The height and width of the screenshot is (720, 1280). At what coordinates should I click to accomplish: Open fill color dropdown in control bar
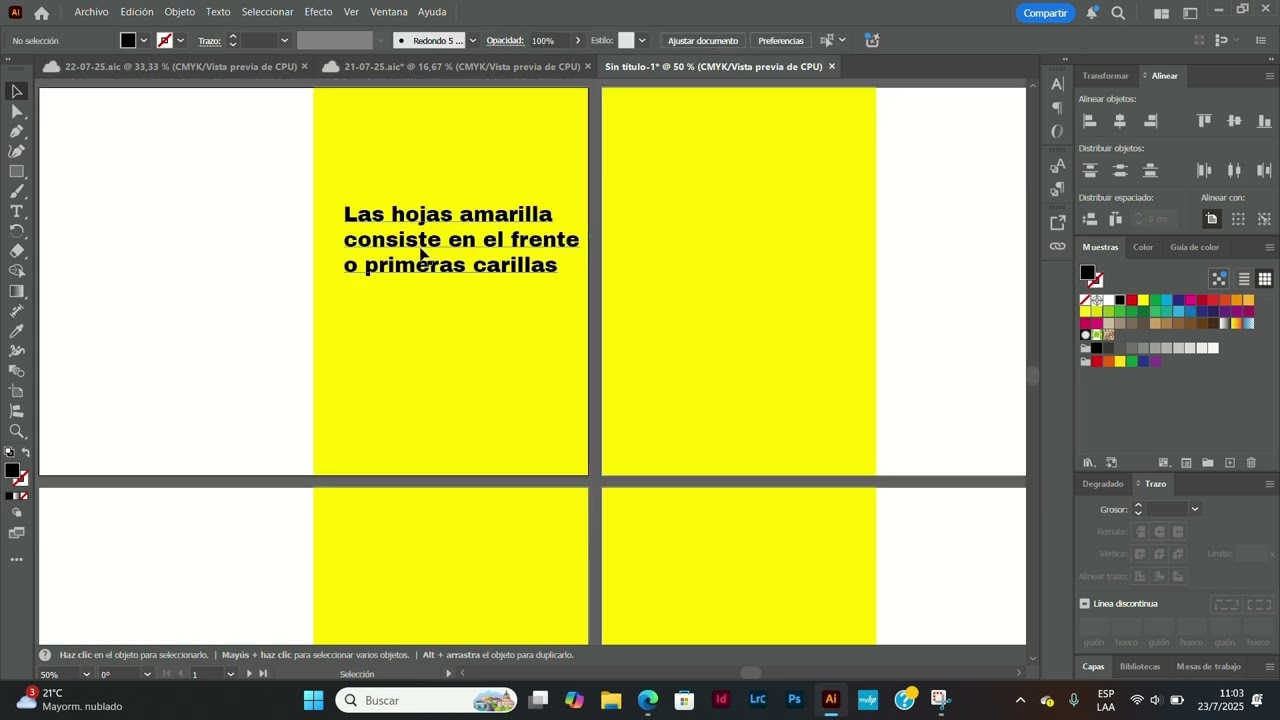tap(144, 41)
